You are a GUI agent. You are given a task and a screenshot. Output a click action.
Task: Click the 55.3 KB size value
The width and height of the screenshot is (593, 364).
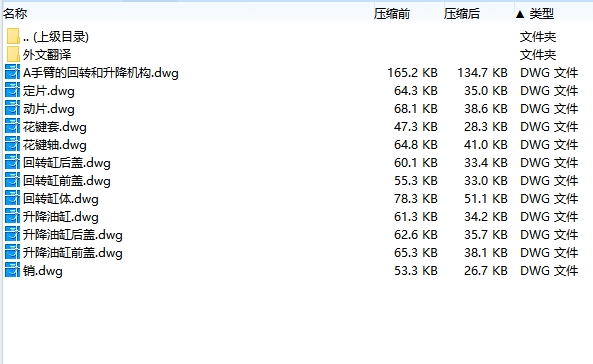[x=416, y=180]
